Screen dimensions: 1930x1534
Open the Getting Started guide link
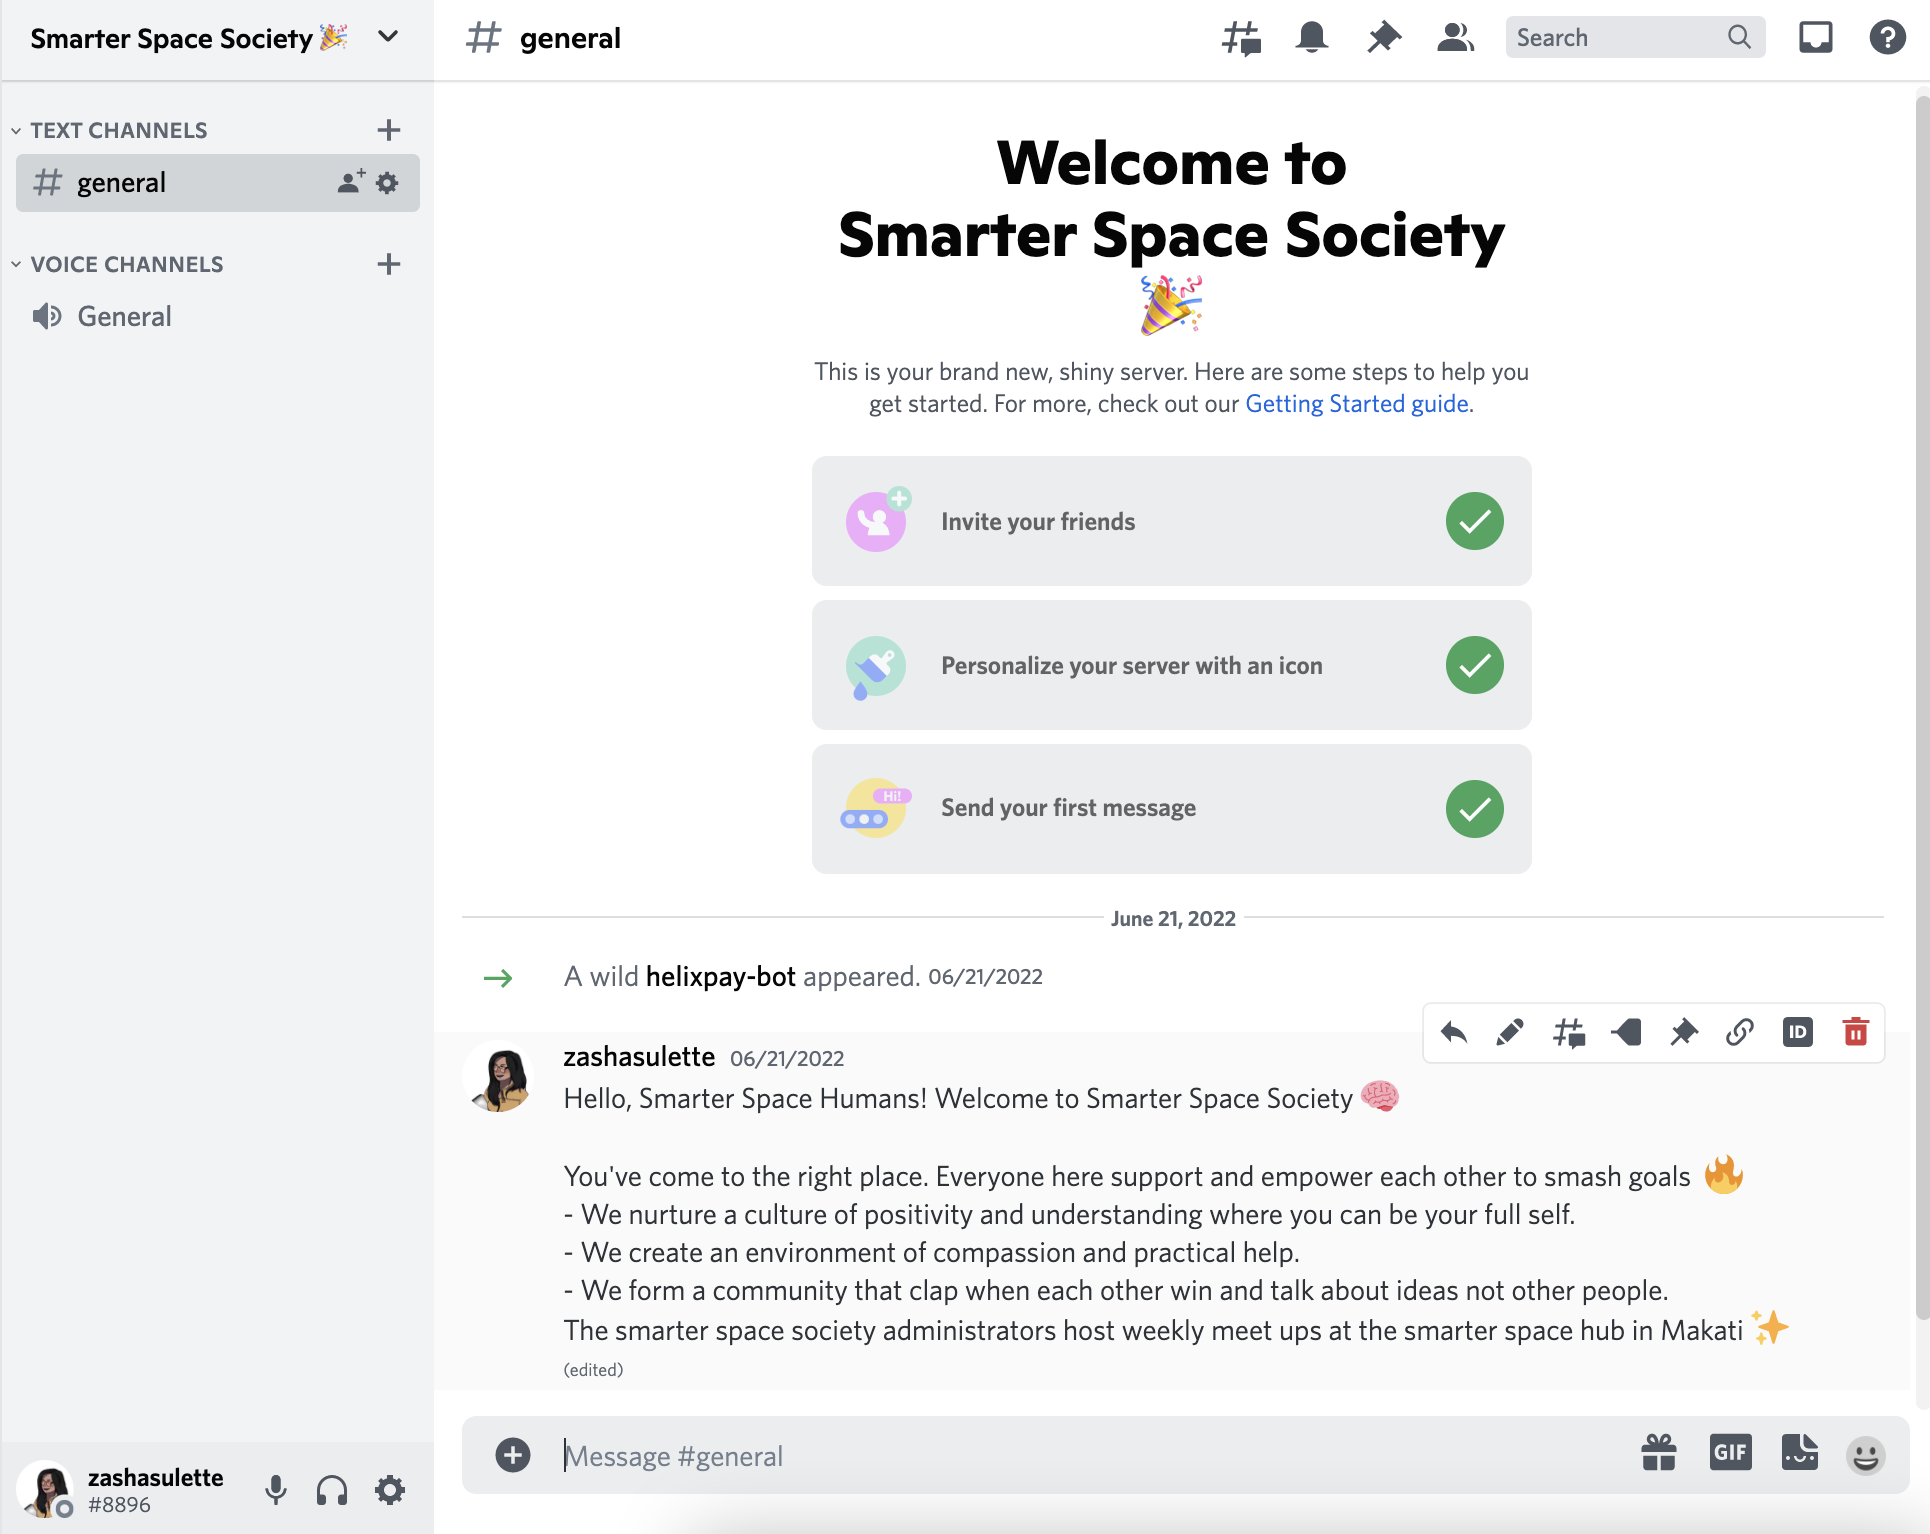(x=1356, y=404)
